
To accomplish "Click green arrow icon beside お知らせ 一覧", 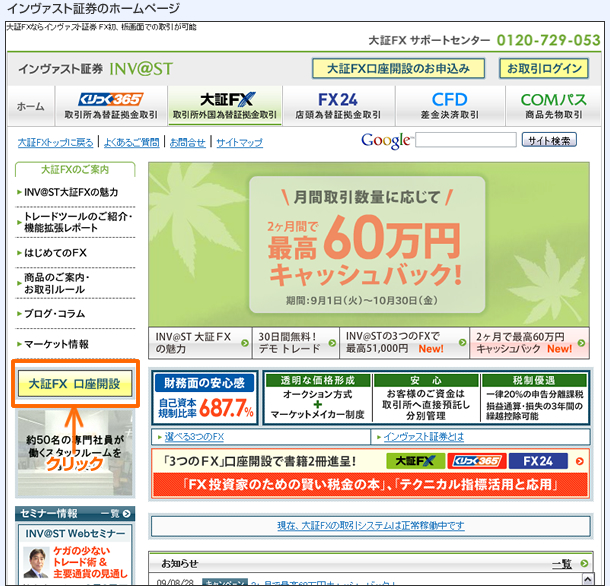I will [584, 563].
